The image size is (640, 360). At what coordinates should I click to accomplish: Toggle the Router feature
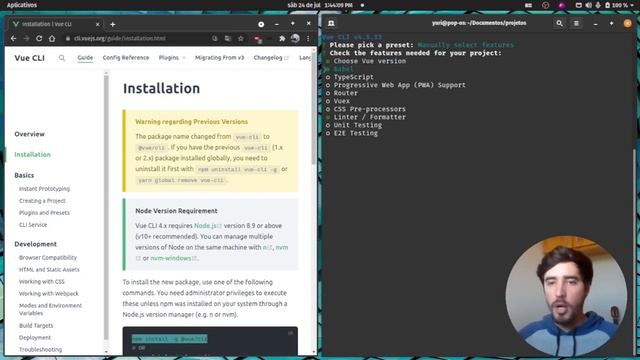342,93
